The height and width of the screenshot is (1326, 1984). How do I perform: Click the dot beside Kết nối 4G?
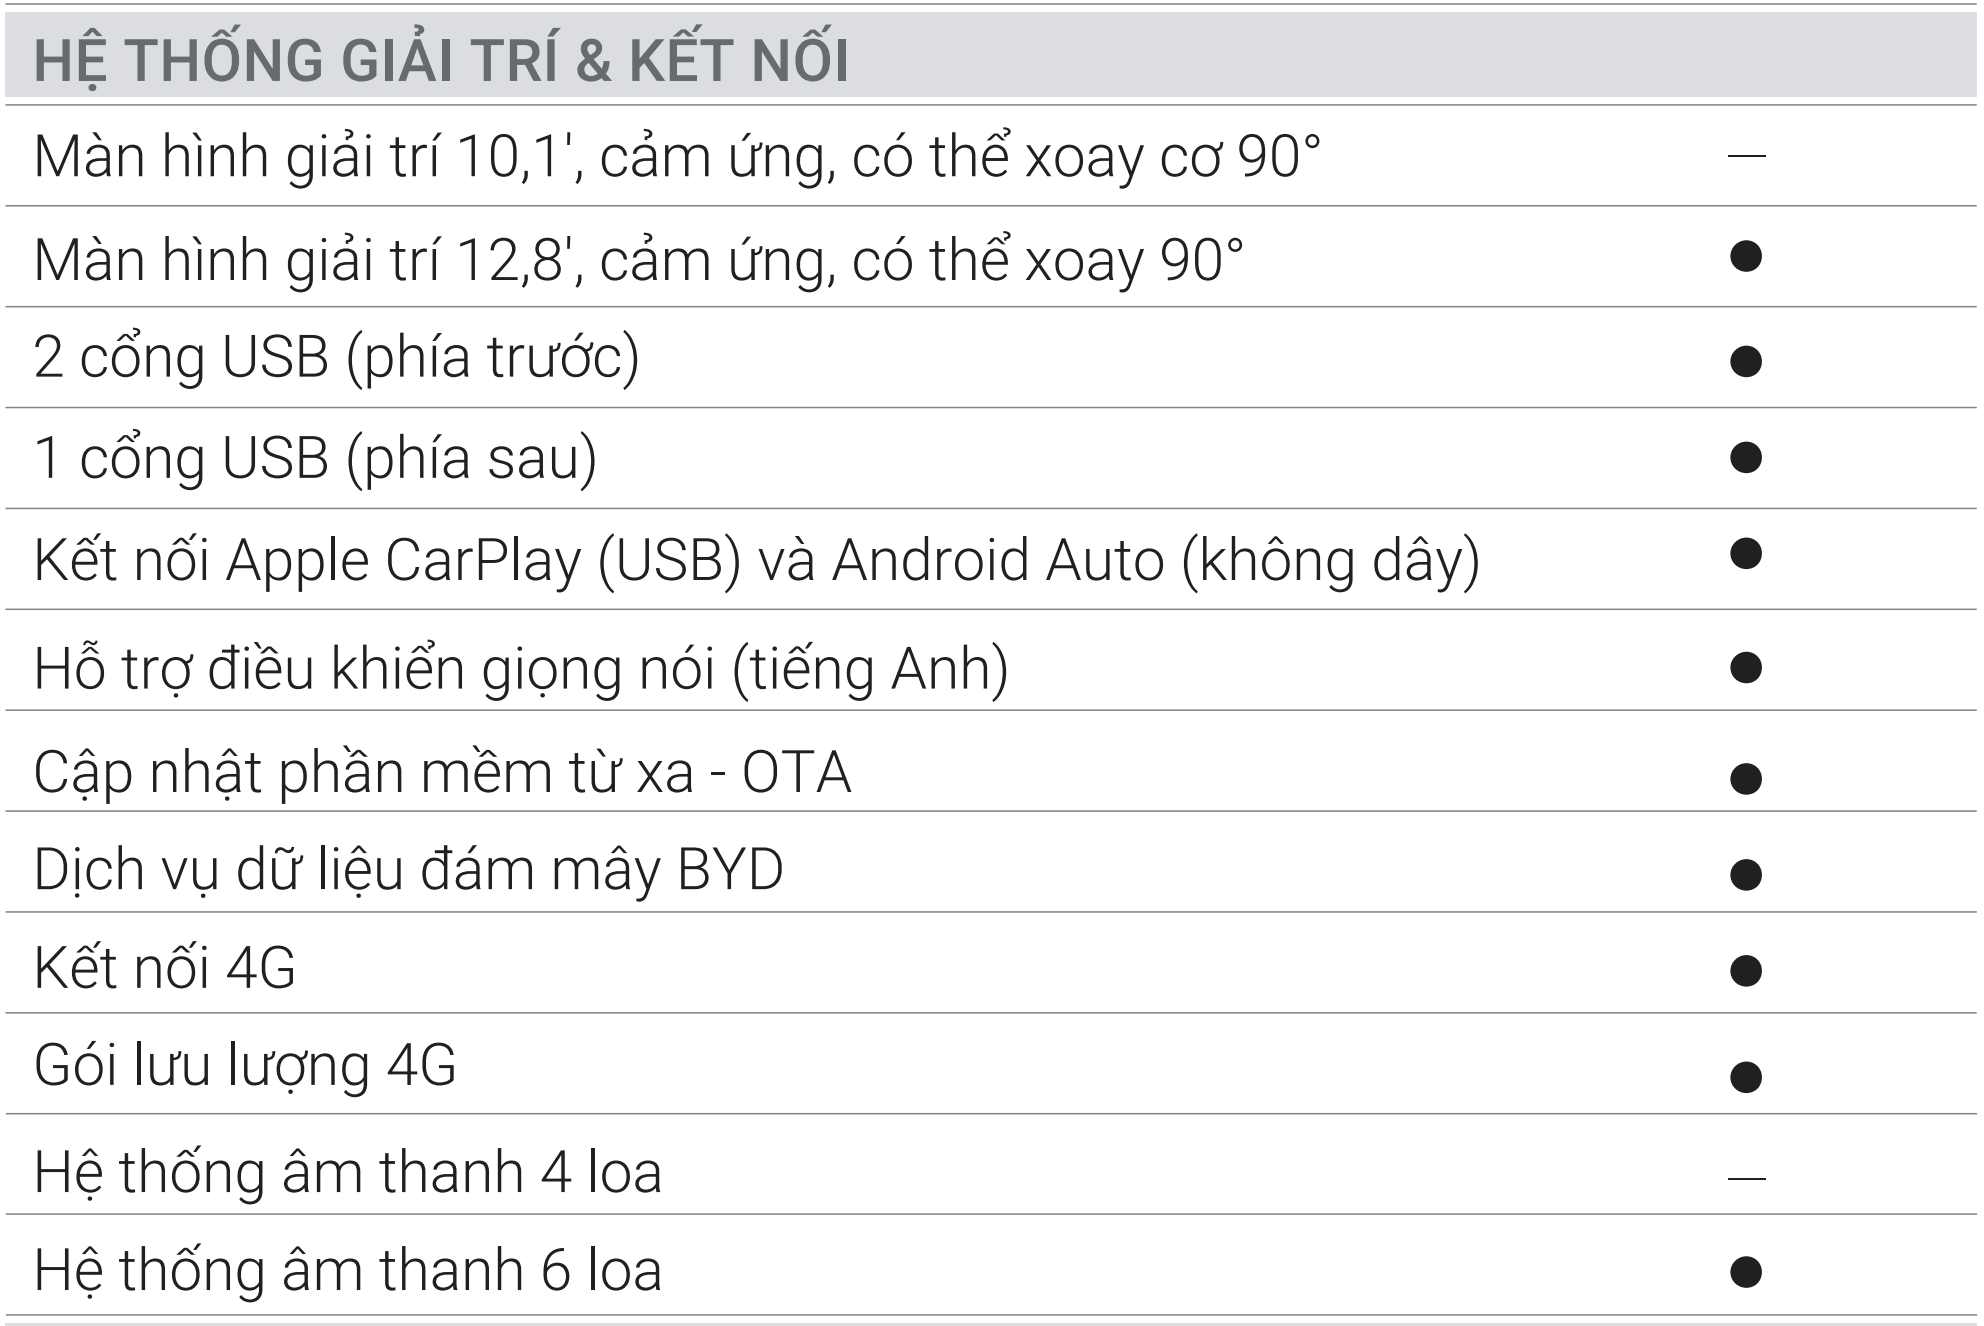pos(1745,970)
